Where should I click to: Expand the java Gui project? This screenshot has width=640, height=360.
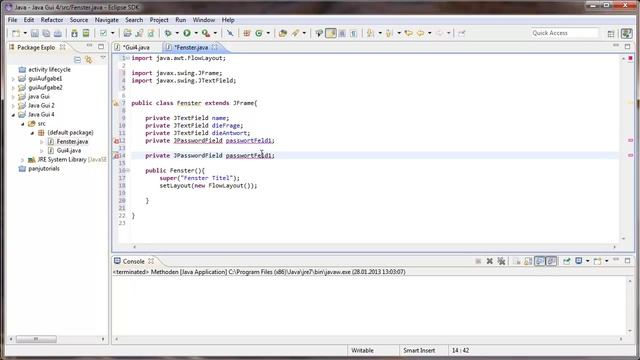(13, 97)
